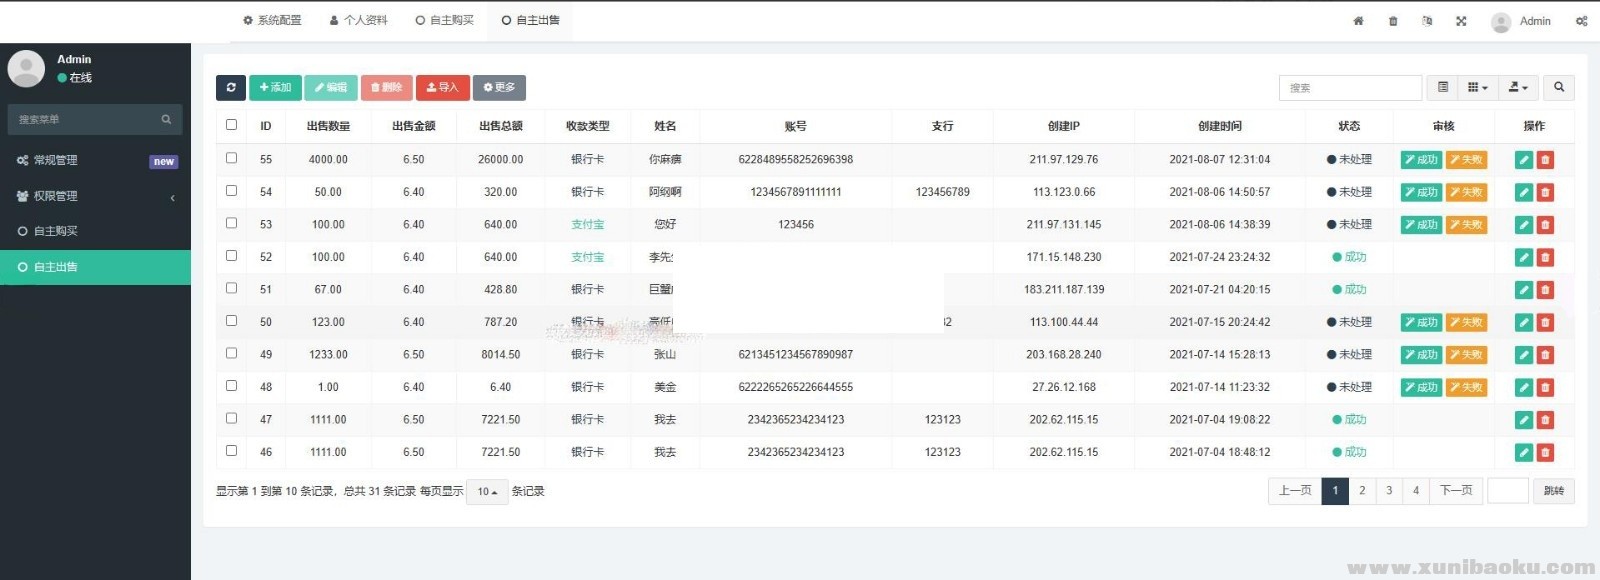Click the refresh table icon button

click(231, 88)
